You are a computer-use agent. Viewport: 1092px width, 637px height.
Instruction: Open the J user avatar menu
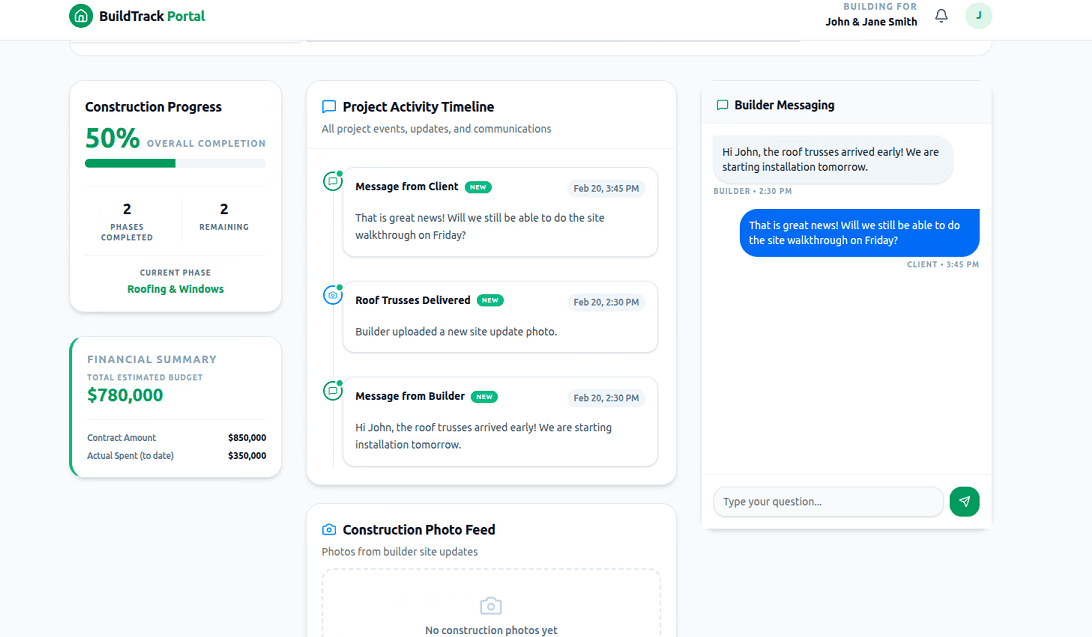pyautogui.click(x=978, y=16)
